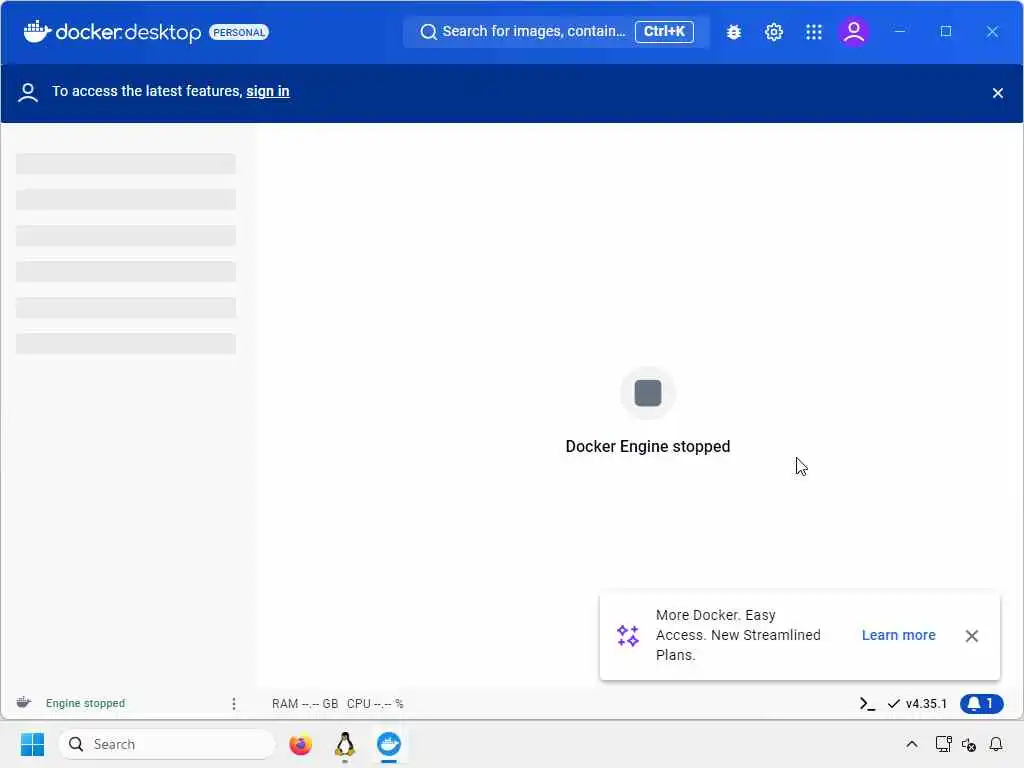Click the sparkles icon in the notification
Viewport: 1024px width, 768px height.
tap(628, 635)
